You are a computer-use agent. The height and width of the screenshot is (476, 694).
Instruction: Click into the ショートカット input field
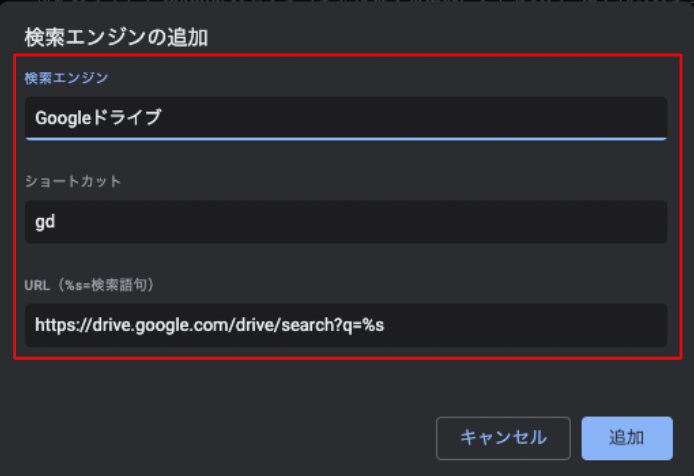[345, 222]
